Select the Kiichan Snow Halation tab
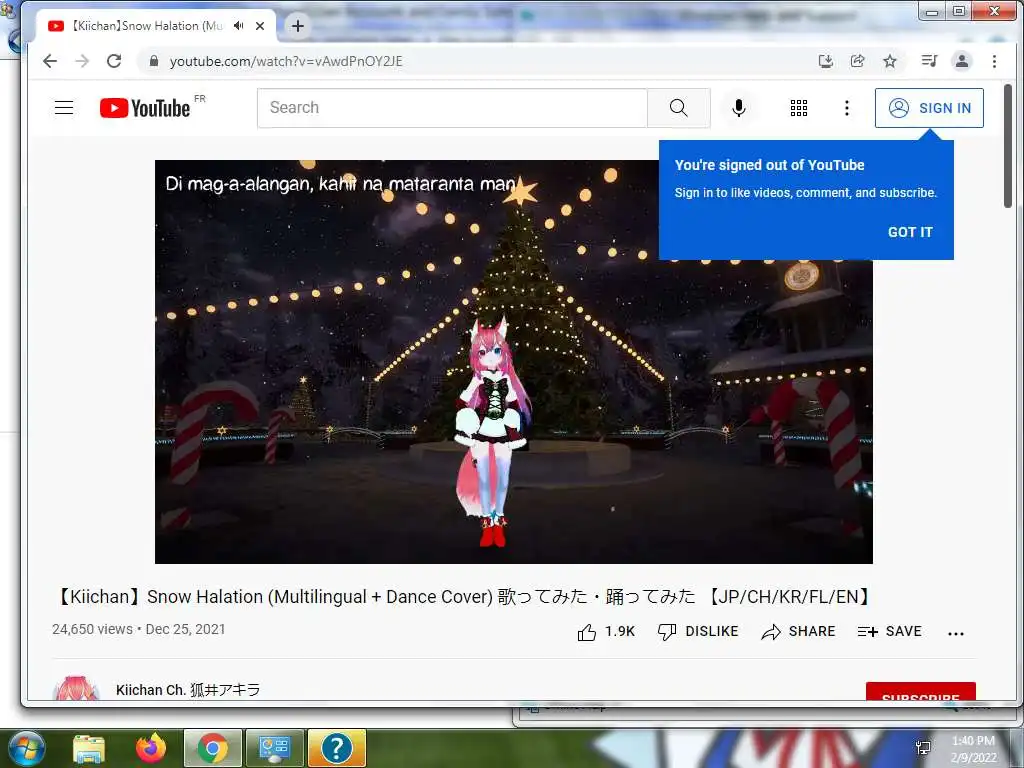 click(148, 26)
